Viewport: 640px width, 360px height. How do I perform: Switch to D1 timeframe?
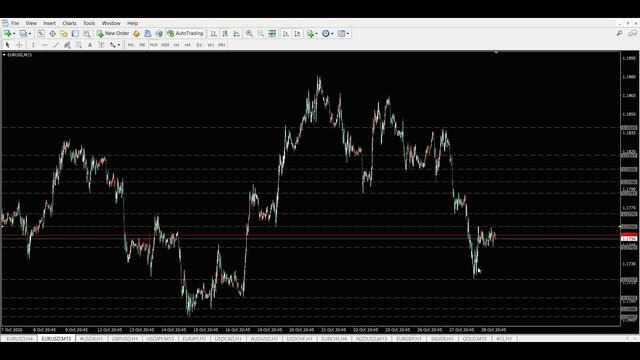[199, 45]
